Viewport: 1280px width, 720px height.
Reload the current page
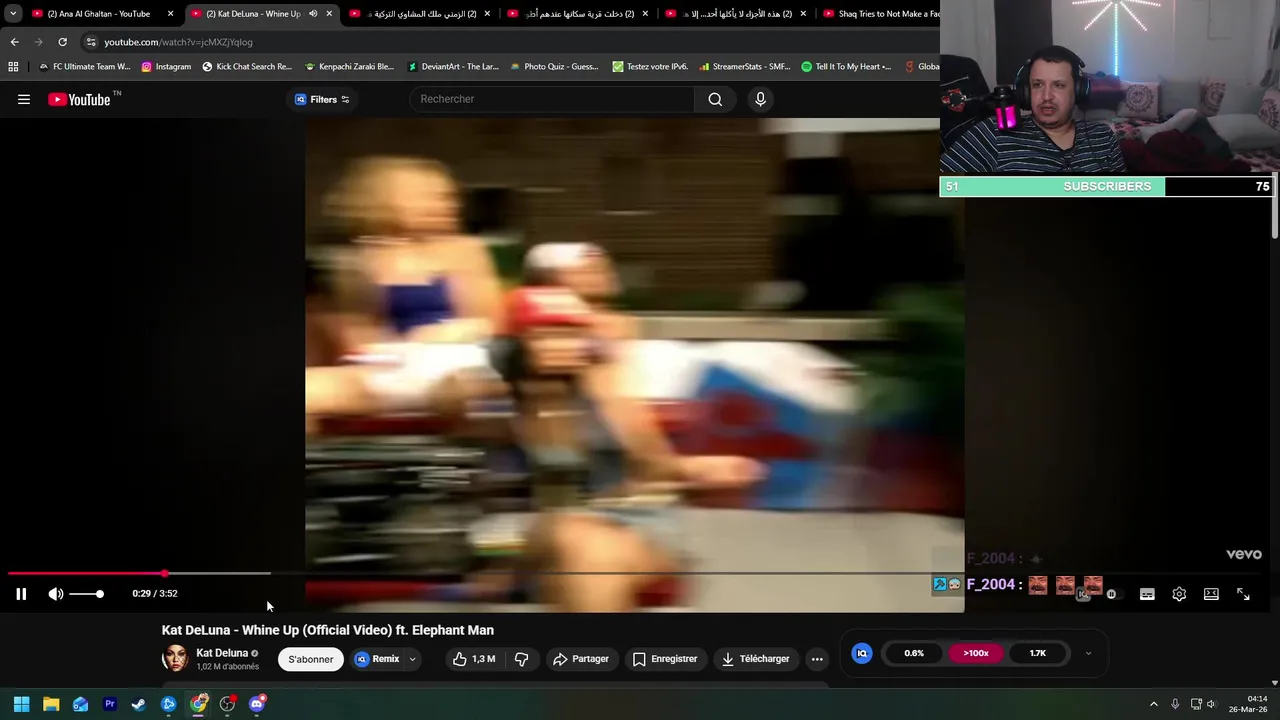(62, 42)
